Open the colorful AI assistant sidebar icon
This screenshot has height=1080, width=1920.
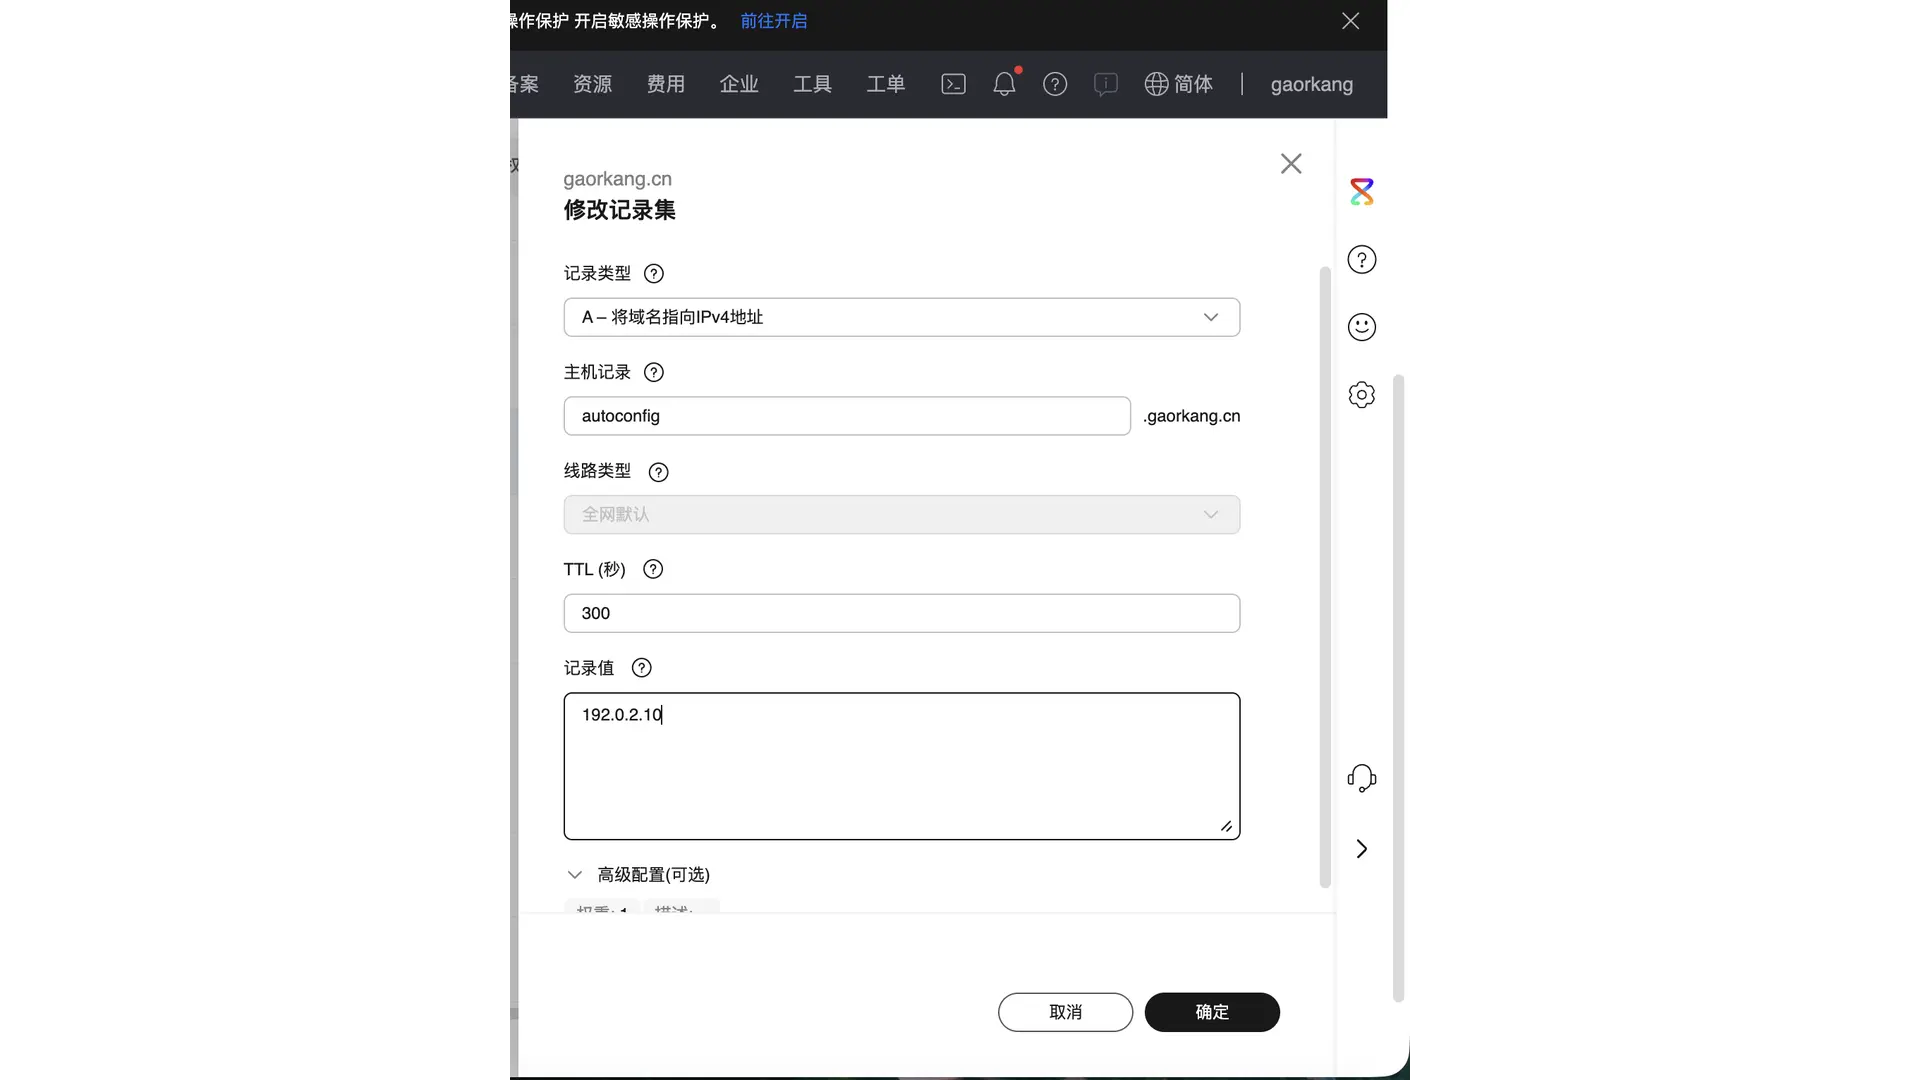click(x=1361, y=192)
